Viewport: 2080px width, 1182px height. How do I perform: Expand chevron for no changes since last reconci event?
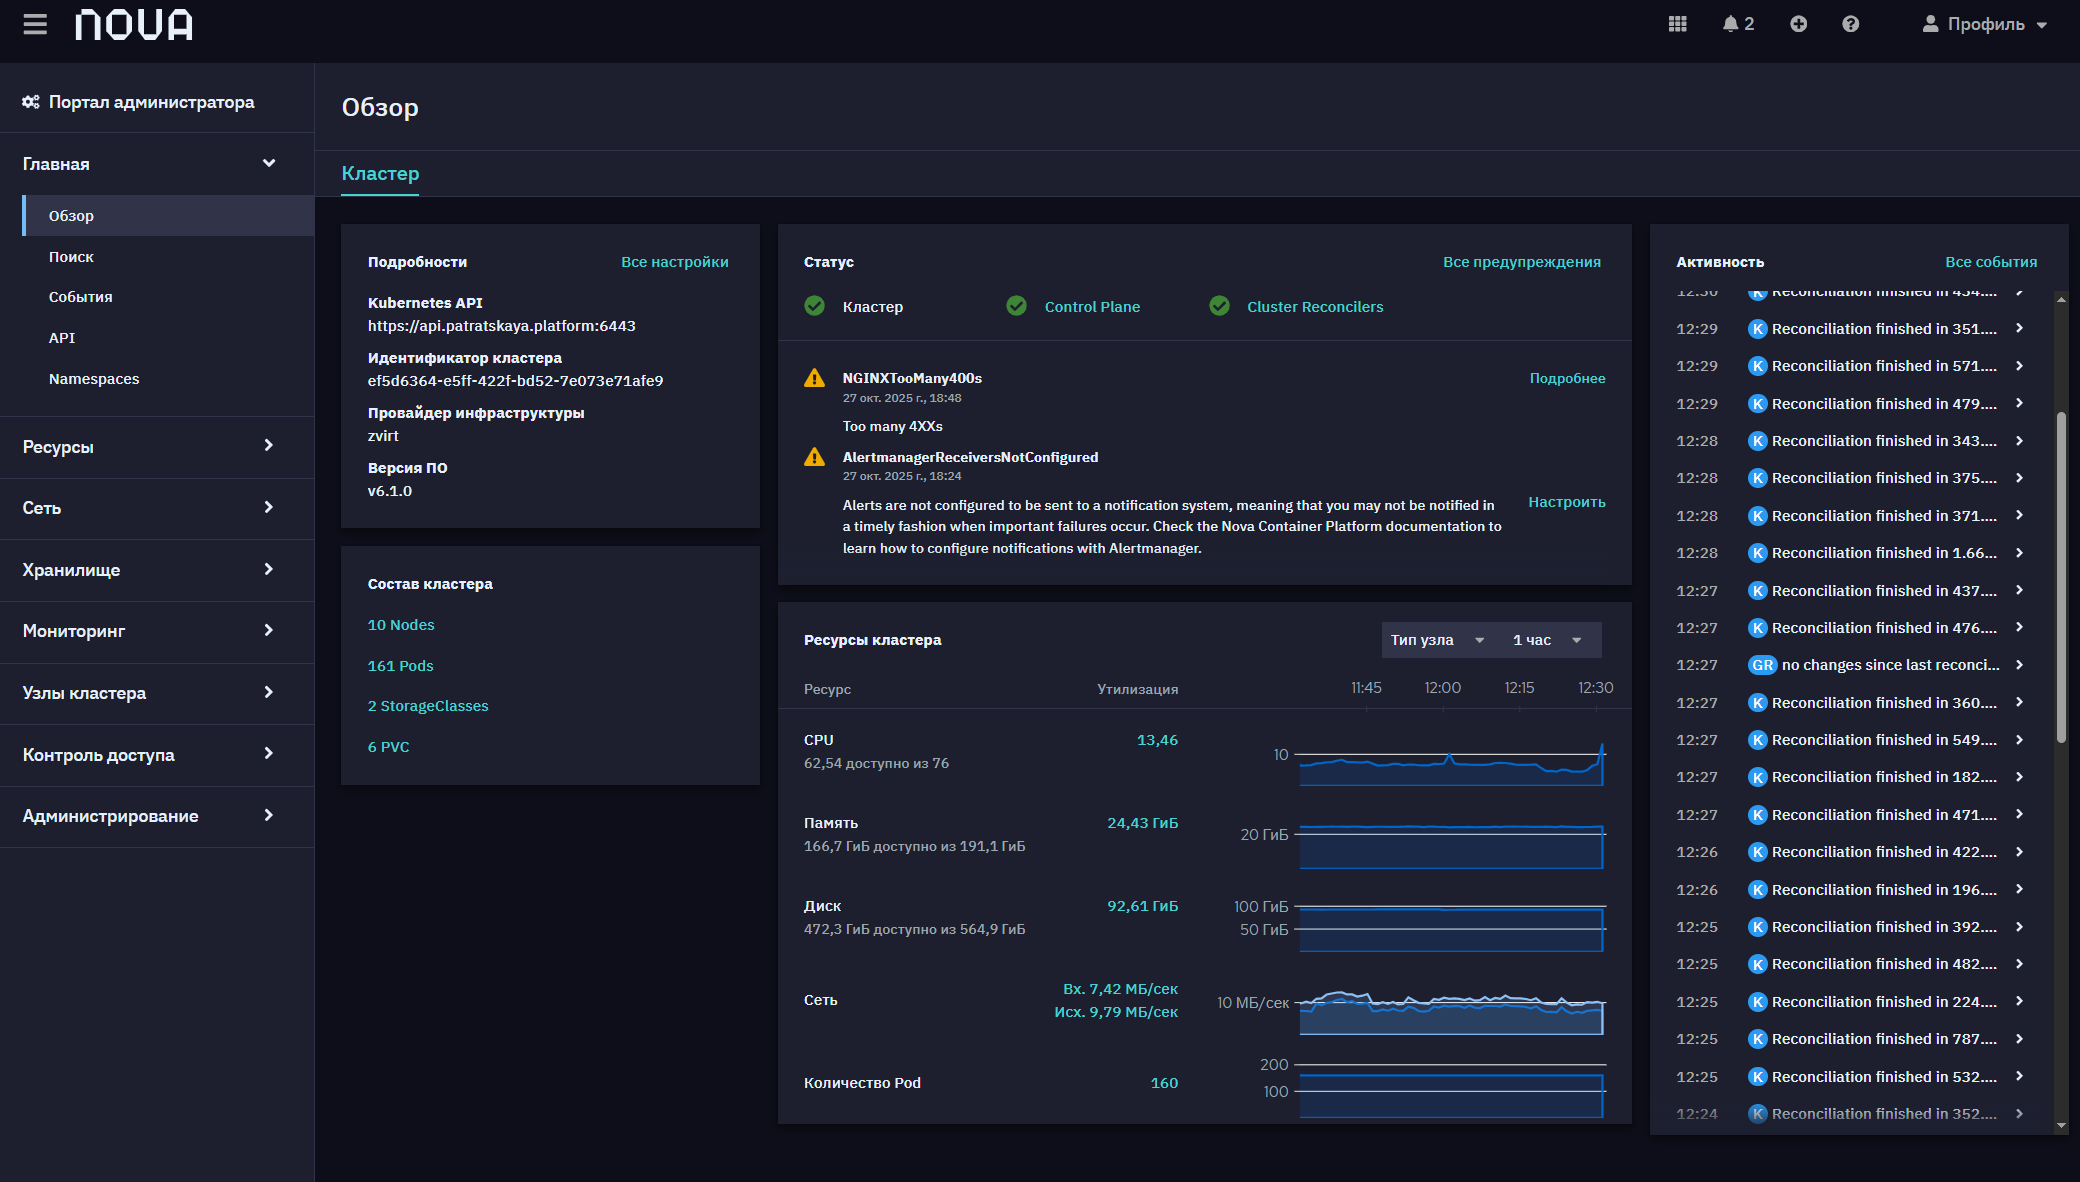point(2019,665)
